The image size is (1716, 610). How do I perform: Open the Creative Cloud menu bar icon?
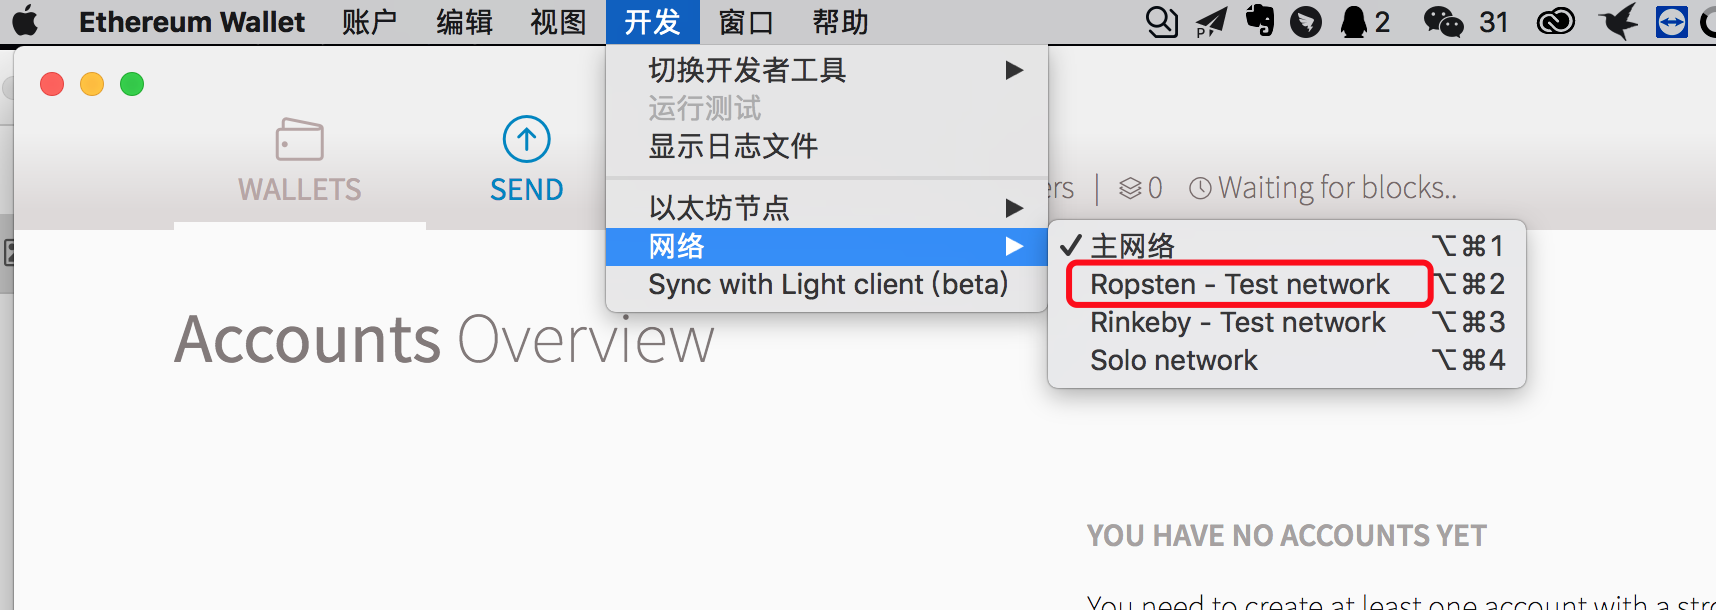pos(1556,21)
